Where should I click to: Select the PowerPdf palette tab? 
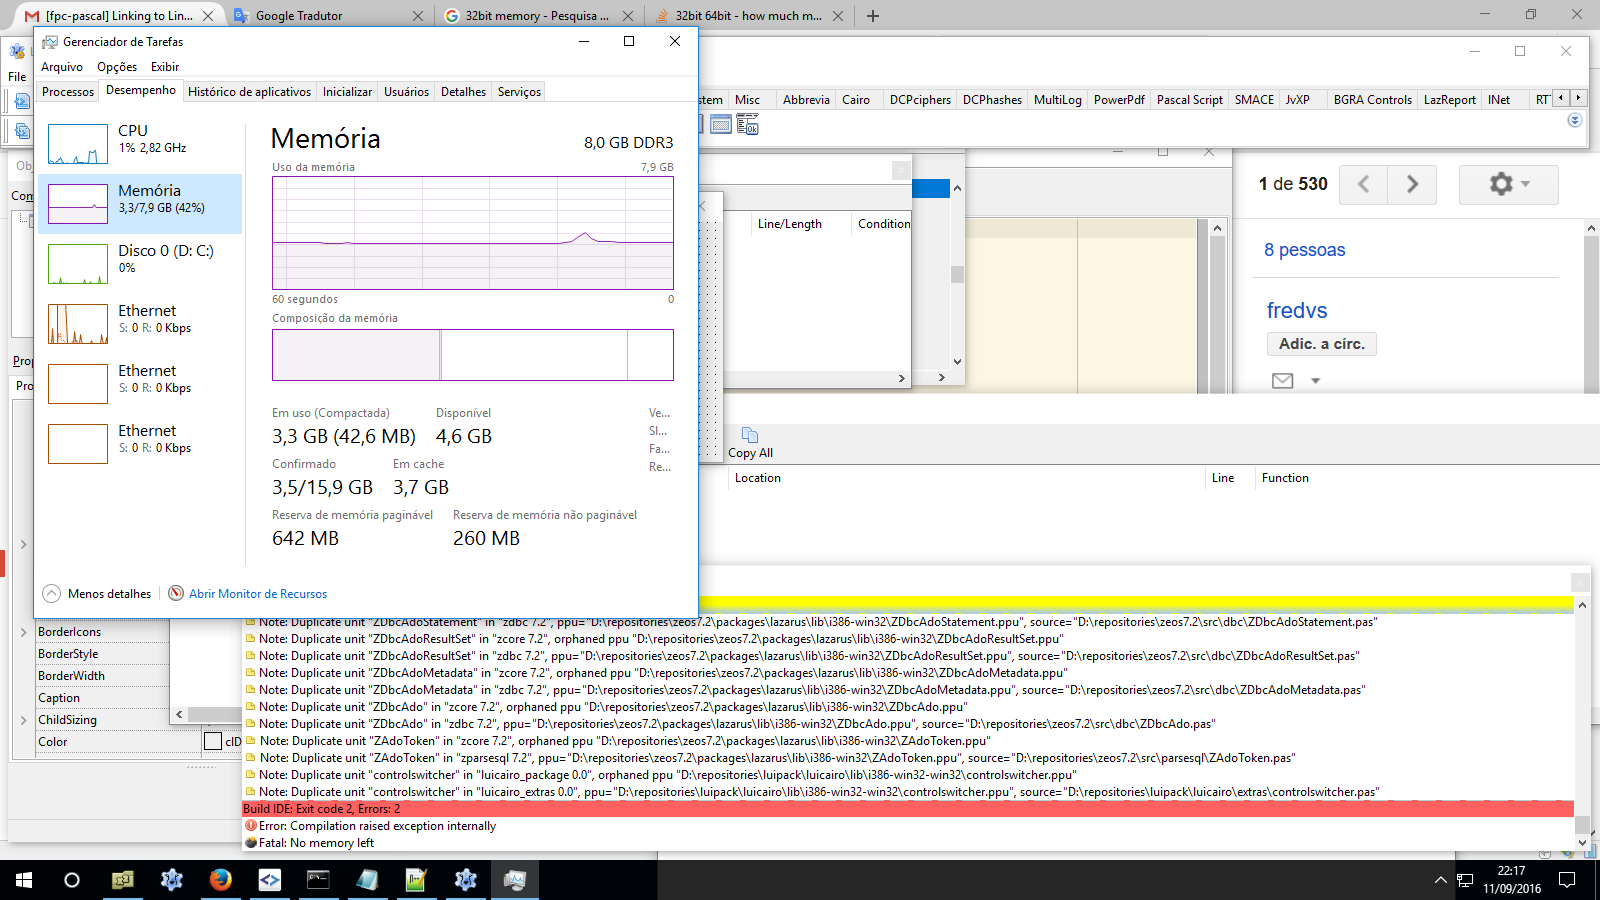coord(1119,100)
